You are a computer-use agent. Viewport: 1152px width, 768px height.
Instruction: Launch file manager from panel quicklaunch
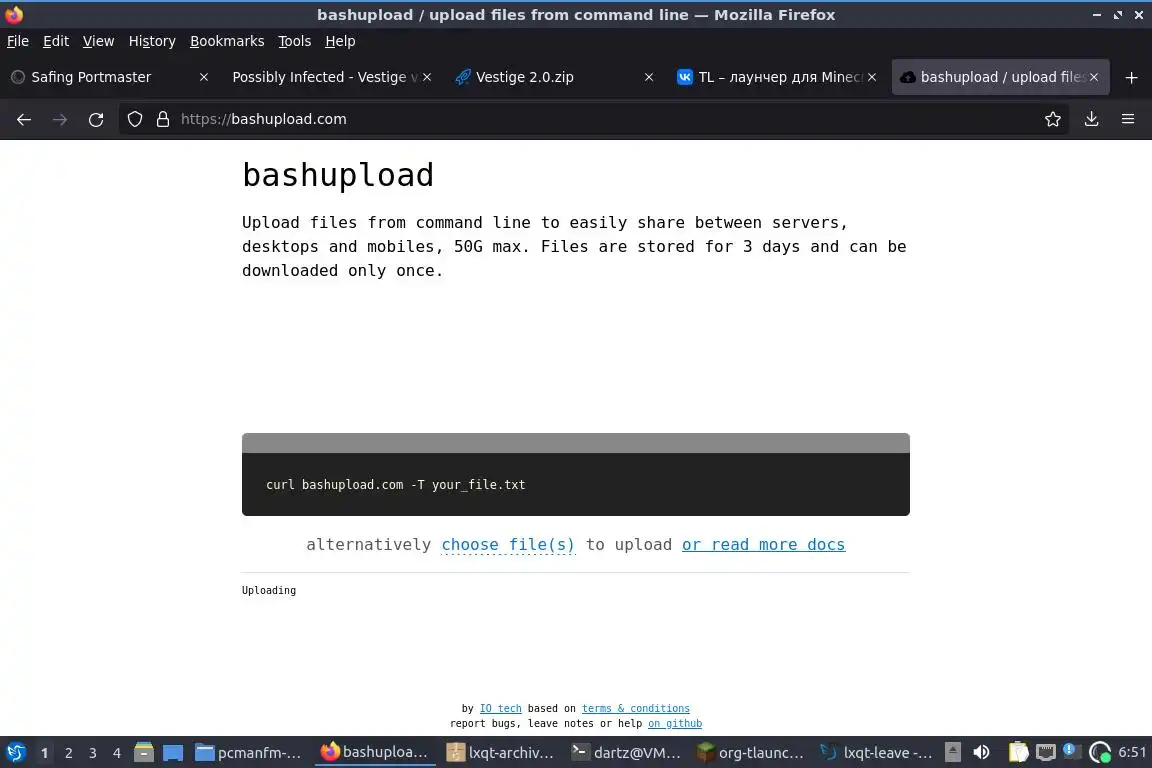[x=144, y=753]
